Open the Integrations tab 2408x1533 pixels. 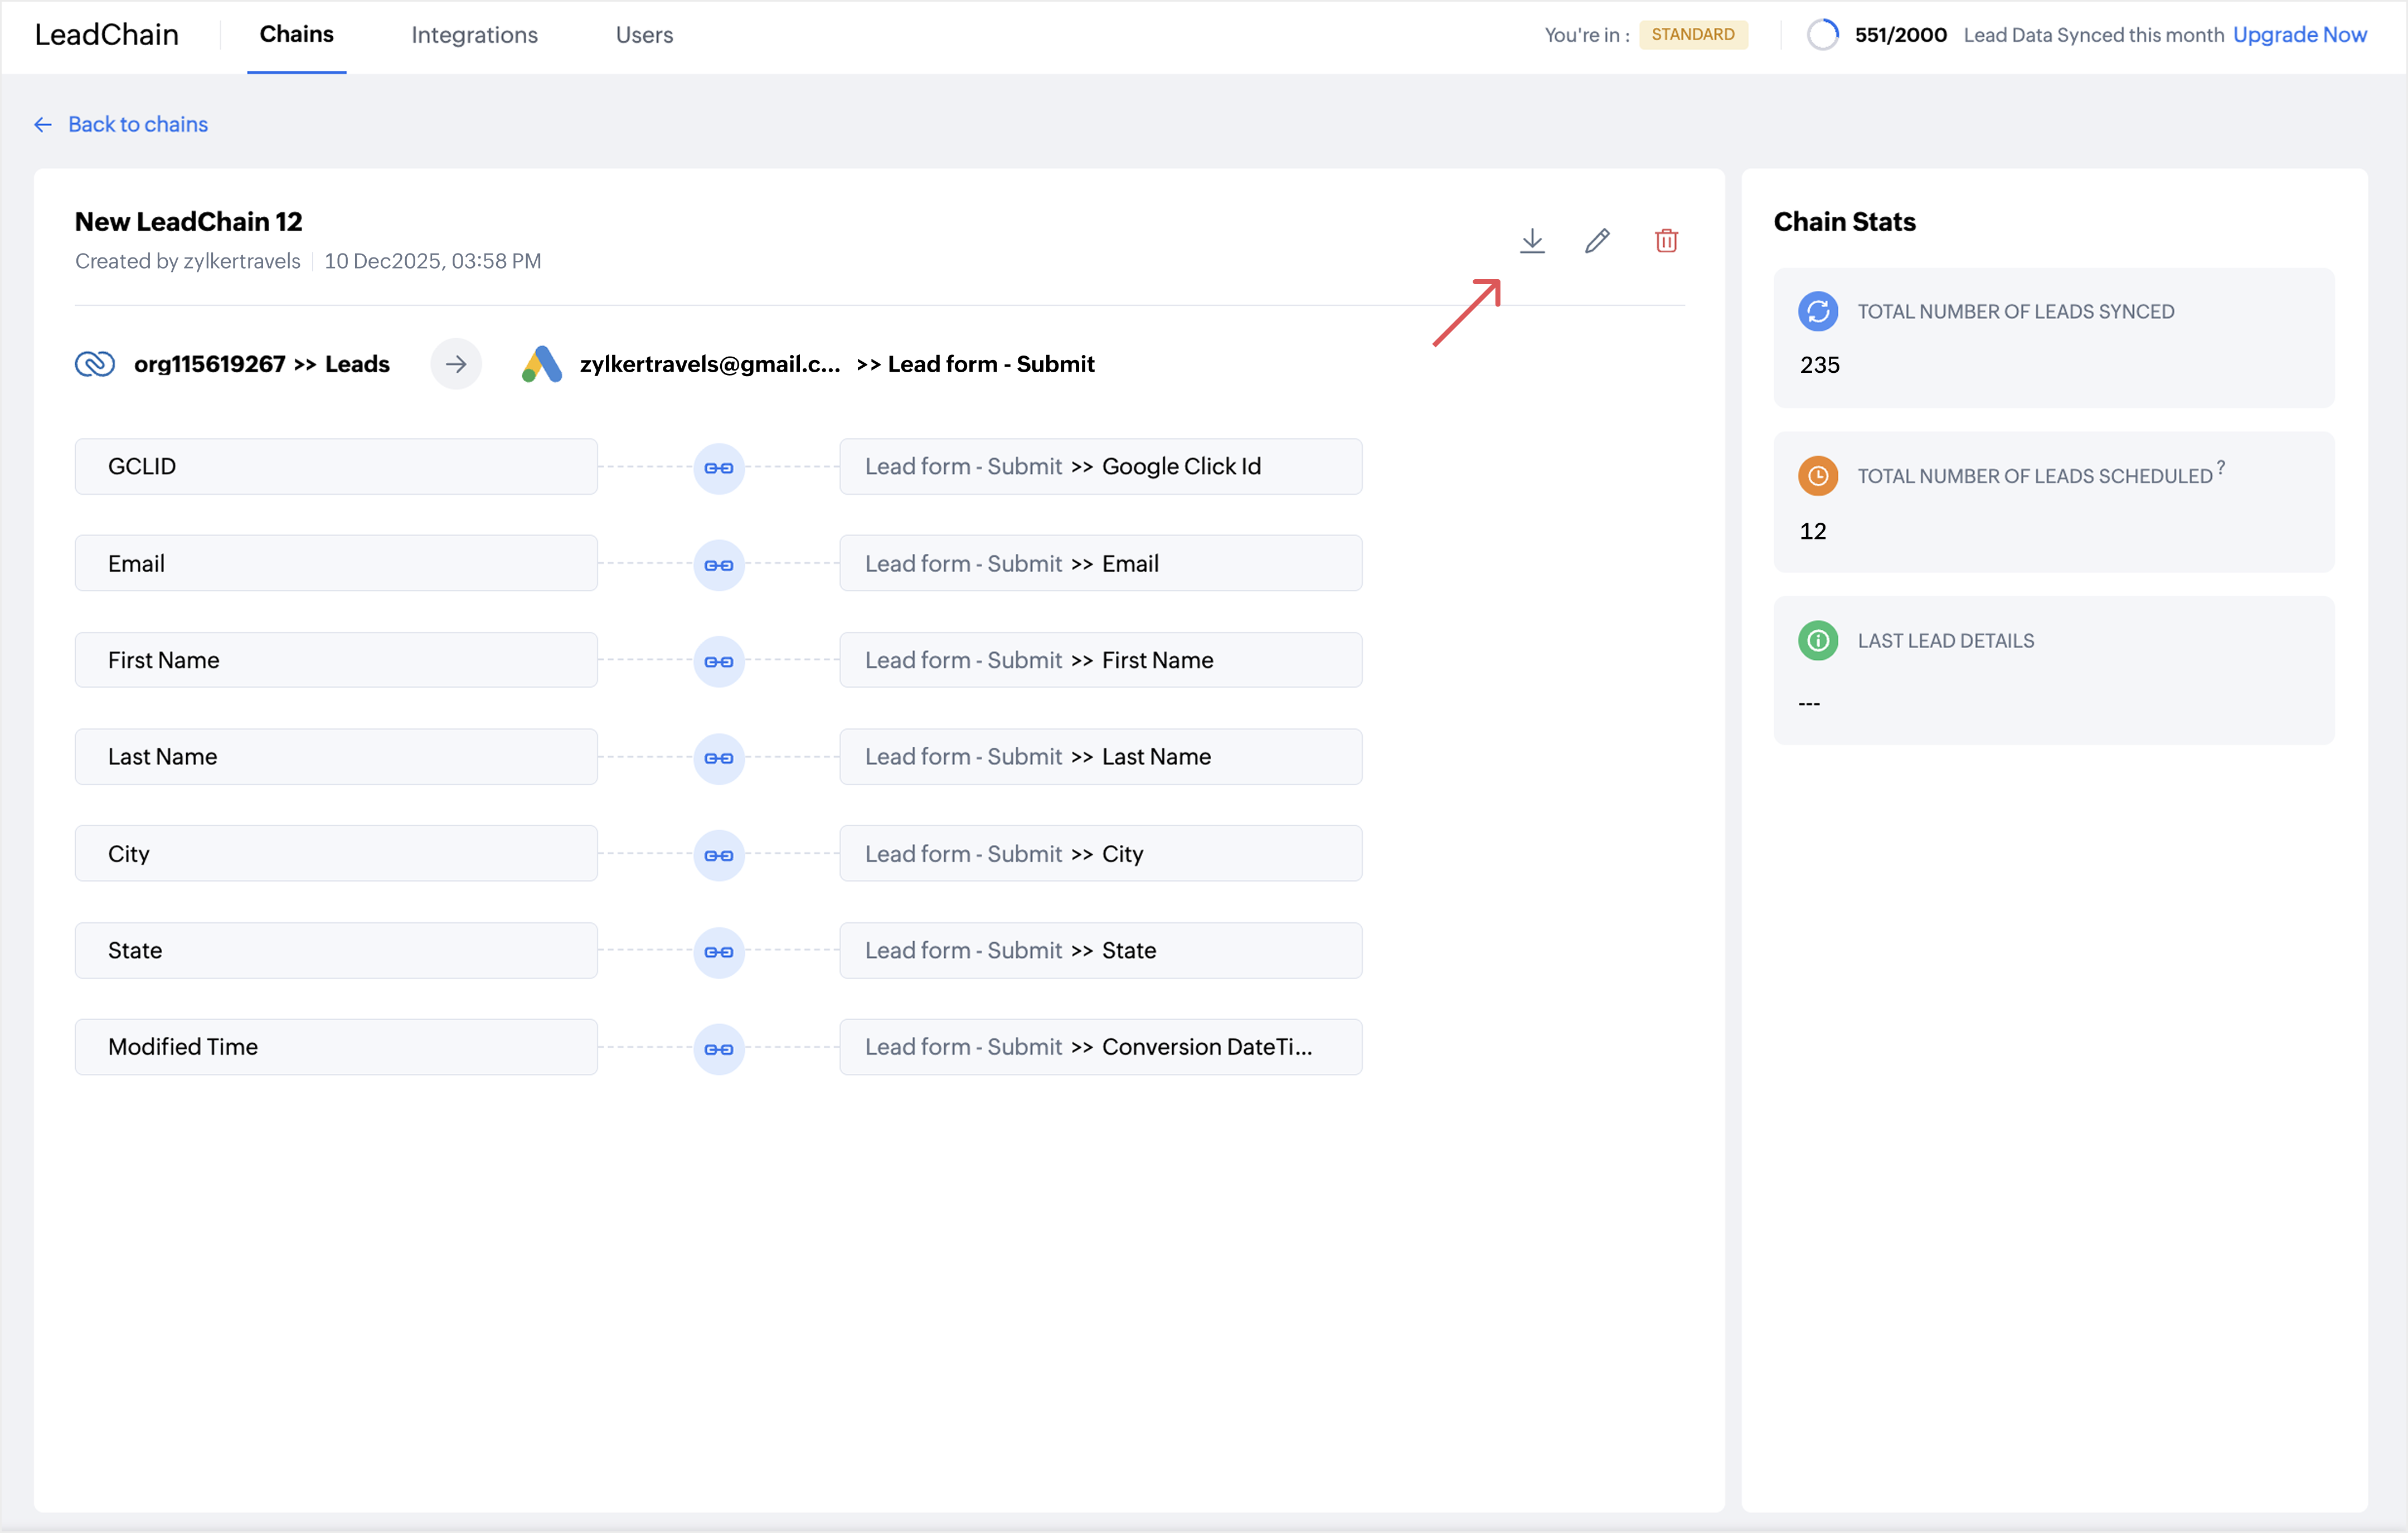474,35
